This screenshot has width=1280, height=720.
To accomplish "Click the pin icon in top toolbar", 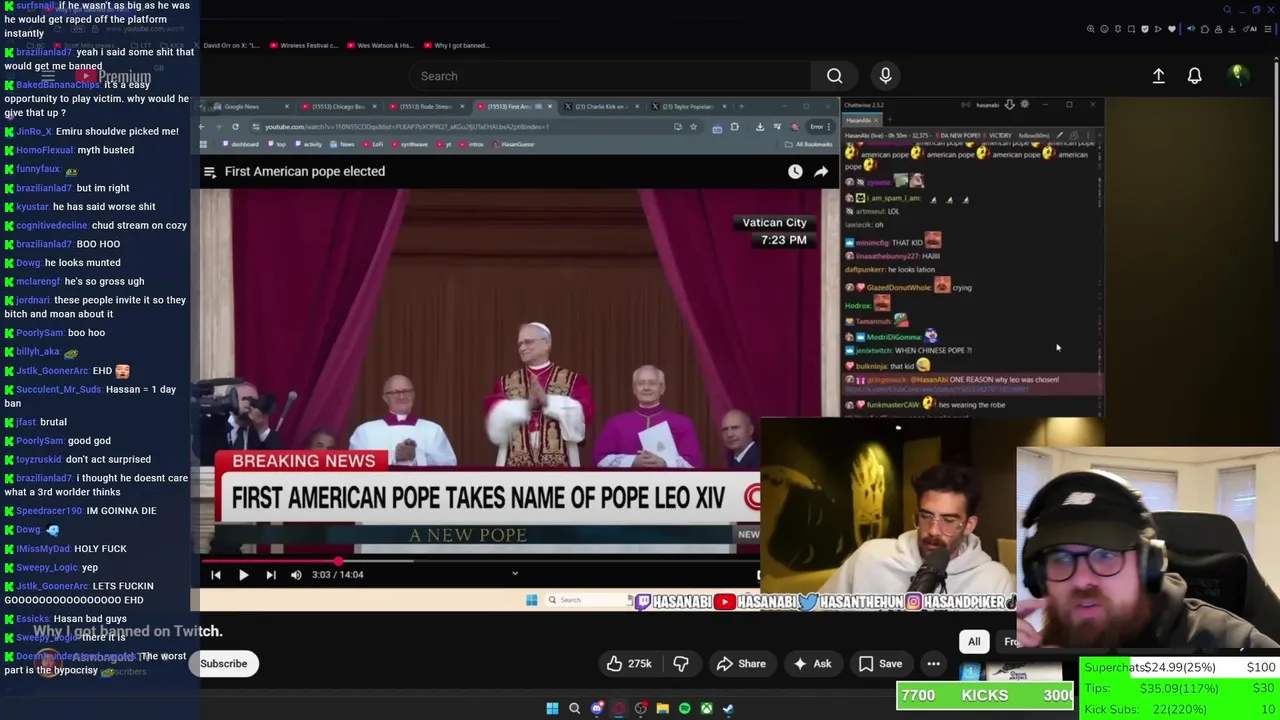I will pyautogui.click(x=1118, y=29).
